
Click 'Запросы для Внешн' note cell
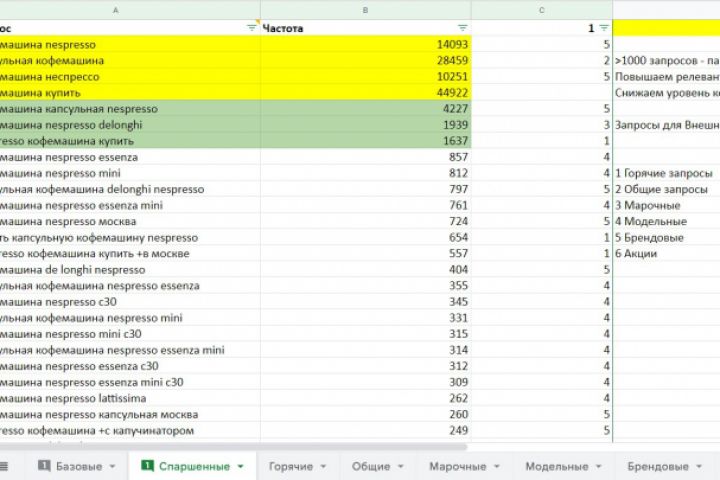[666, 125]
